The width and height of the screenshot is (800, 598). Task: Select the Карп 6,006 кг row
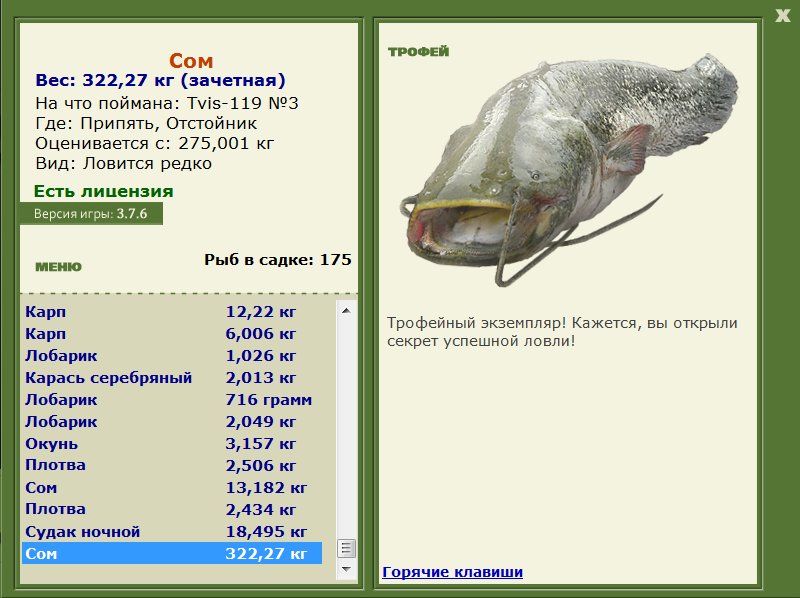click(172, 333)
